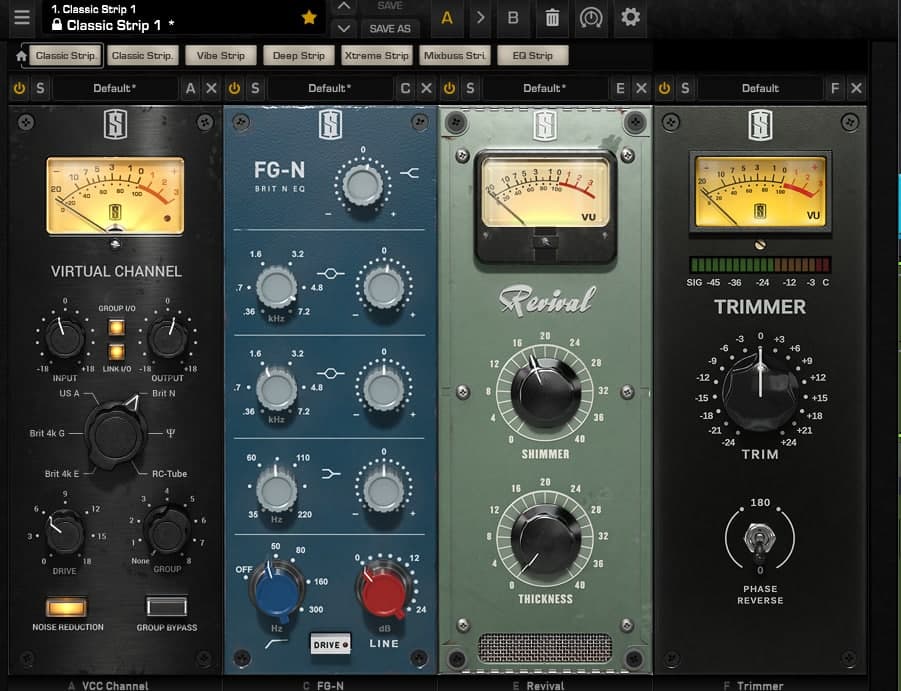This screenshot has width=901, height=691.
Task: Click the slot A letter on VCC module
Action: click(190, 88)
